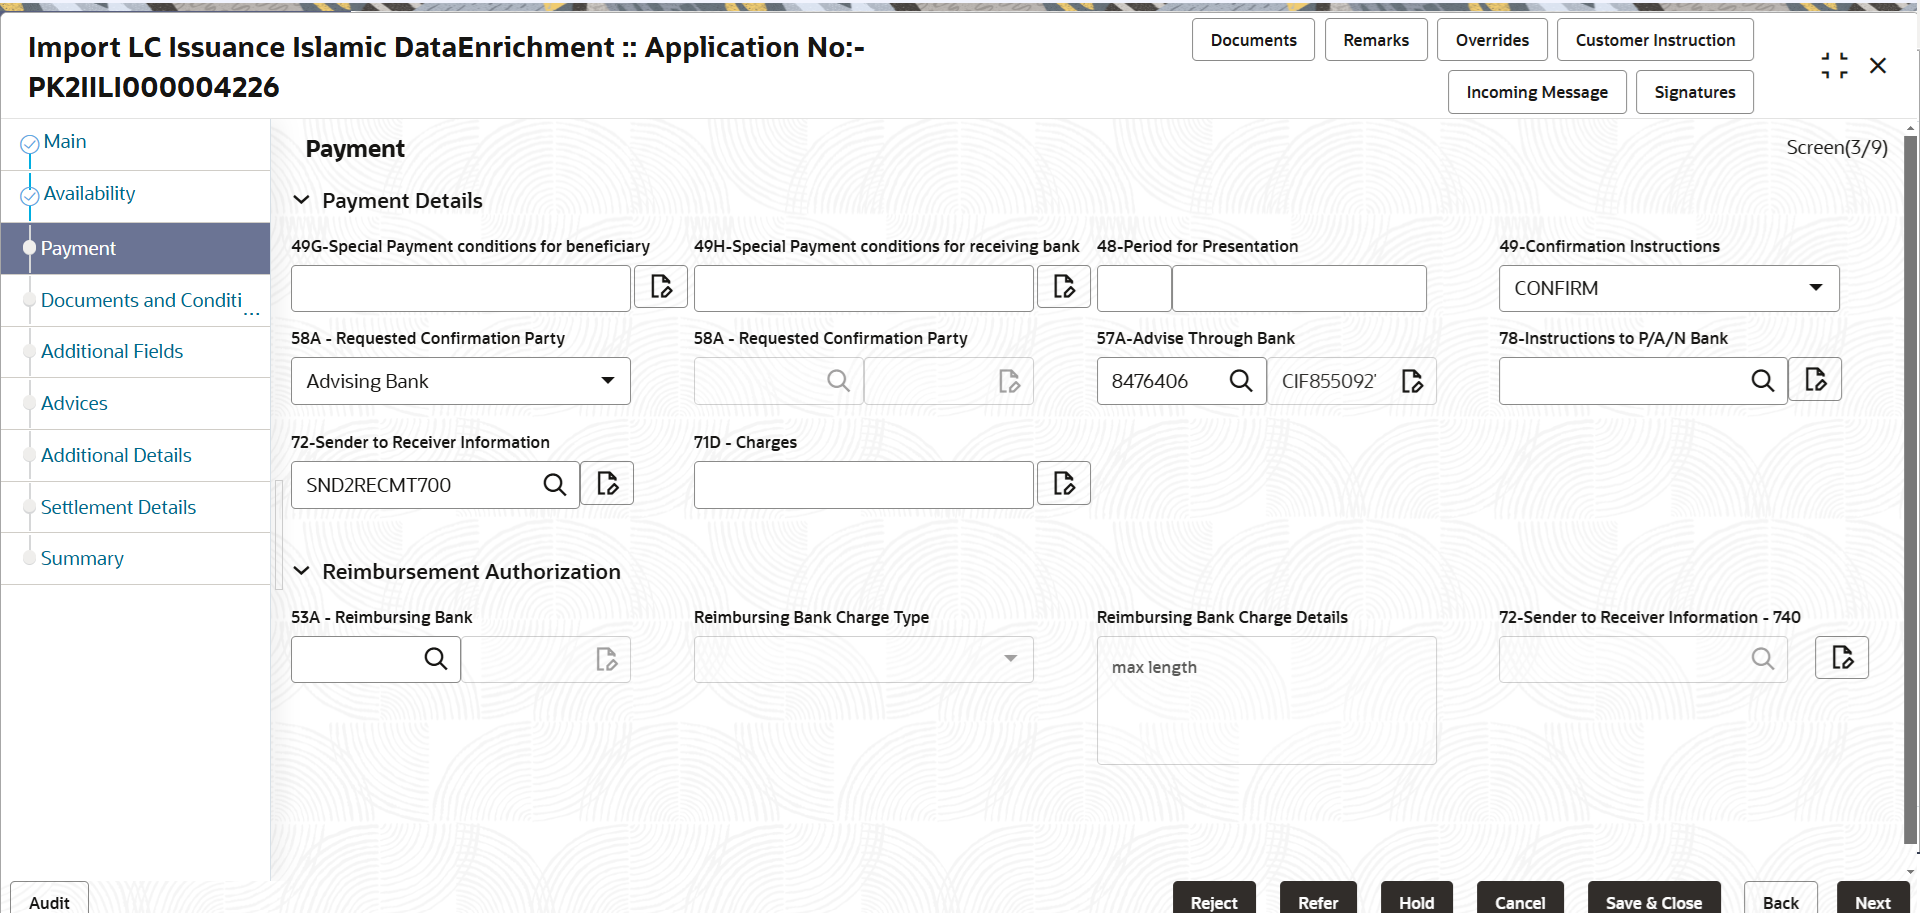
Task: Collapse the Reimbursement Authorization section
Action: (x=301, y=571)
